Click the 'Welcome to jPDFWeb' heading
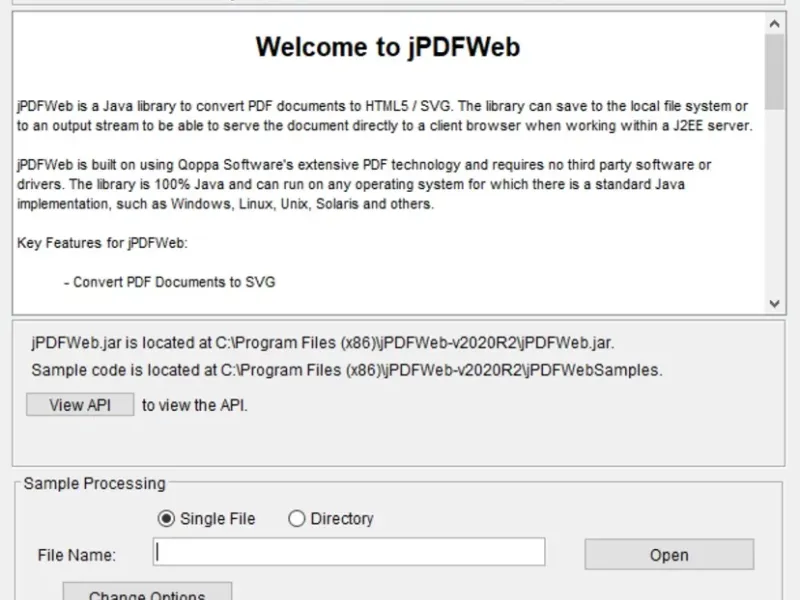The width and height of the screenshot is (800, 600). (x=388, y=47)
